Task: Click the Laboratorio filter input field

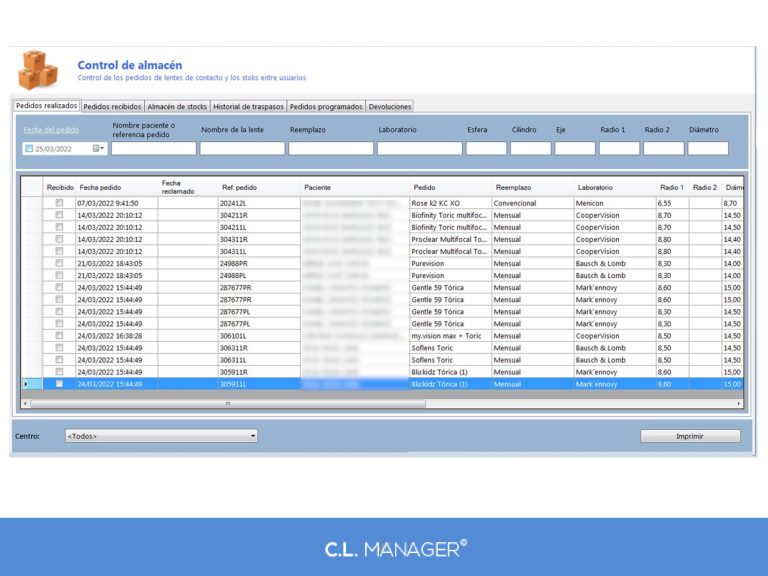Action: tap(419, 148)
